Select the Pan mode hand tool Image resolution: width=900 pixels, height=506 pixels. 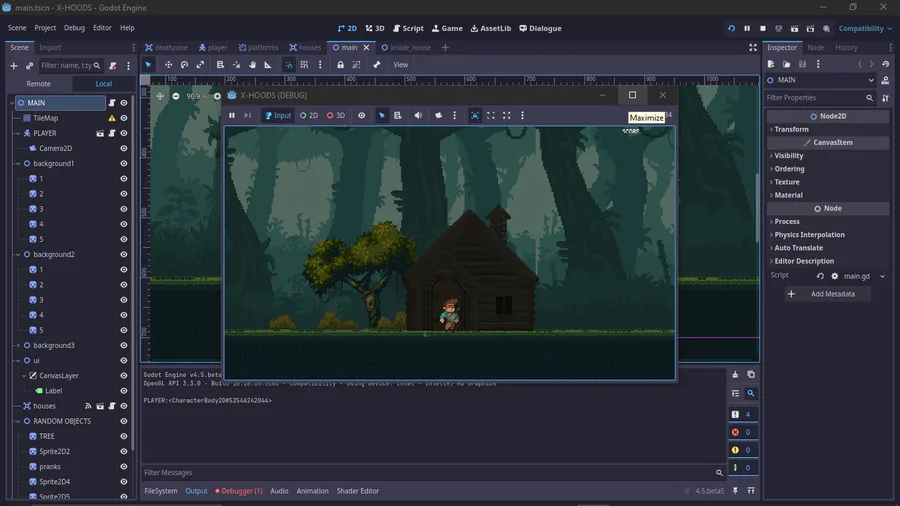pos(252,65)
